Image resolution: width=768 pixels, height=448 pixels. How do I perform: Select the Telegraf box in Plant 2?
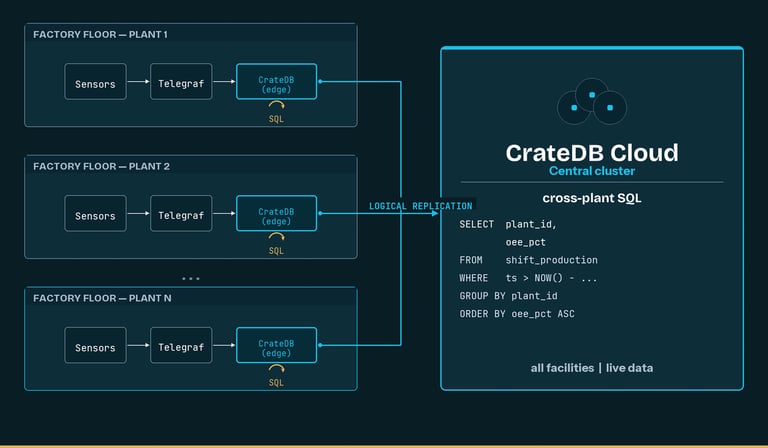181,213
